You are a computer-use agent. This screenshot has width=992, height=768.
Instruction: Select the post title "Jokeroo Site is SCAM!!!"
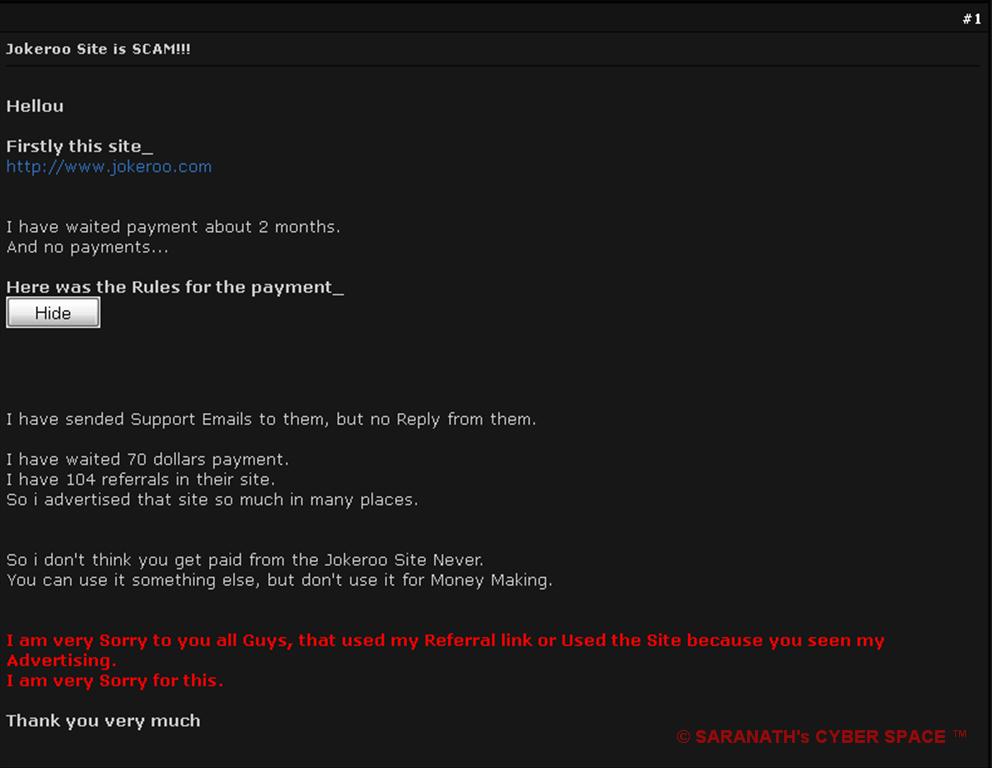[x=98, y=49]
